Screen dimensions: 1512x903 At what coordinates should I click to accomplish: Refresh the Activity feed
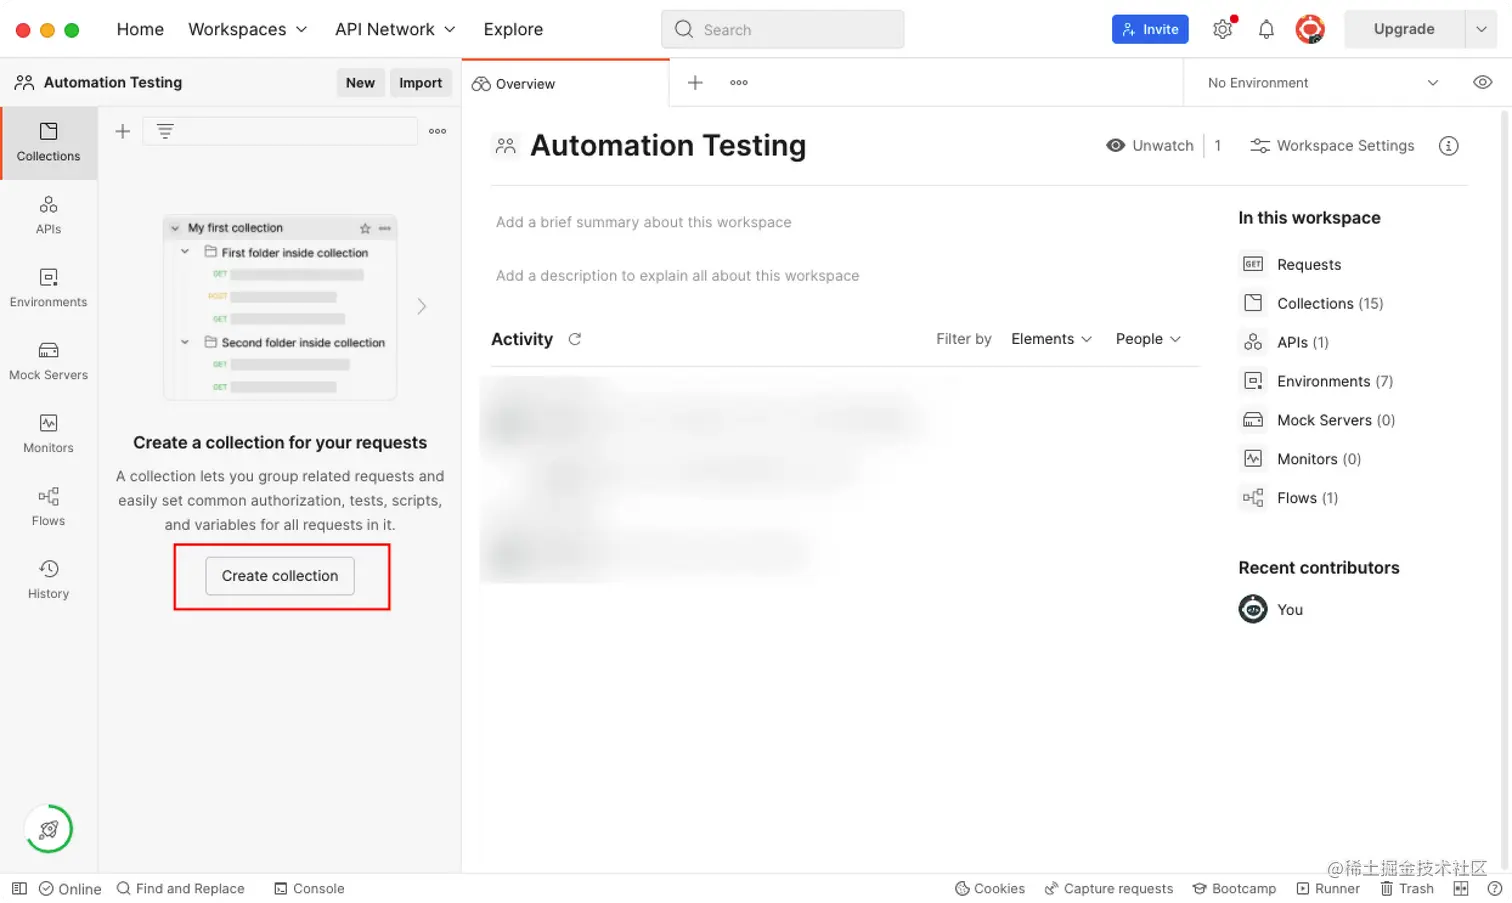tap(575, 339)
